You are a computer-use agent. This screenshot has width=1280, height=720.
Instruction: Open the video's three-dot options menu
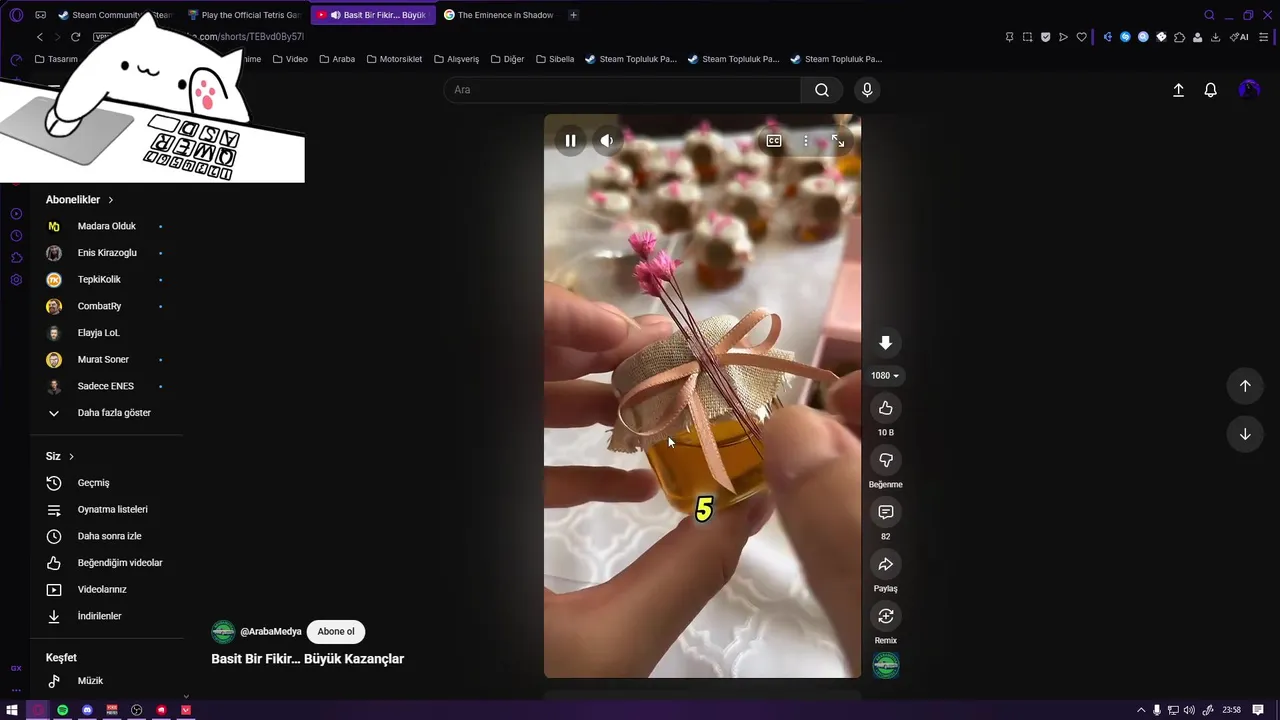806,141
